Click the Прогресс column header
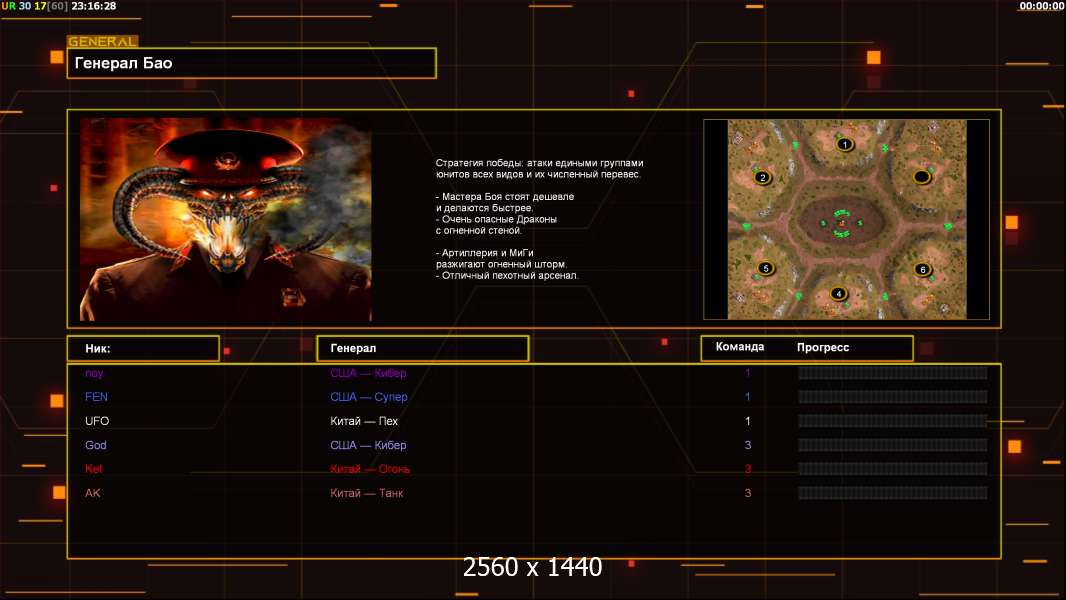This screenshot has width=1066, height=600. click(x=823, y=347)
